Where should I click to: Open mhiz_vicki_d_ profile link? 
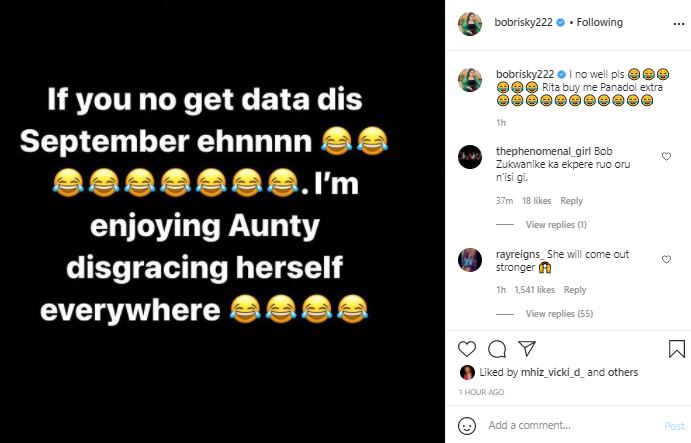coord(553,372)
